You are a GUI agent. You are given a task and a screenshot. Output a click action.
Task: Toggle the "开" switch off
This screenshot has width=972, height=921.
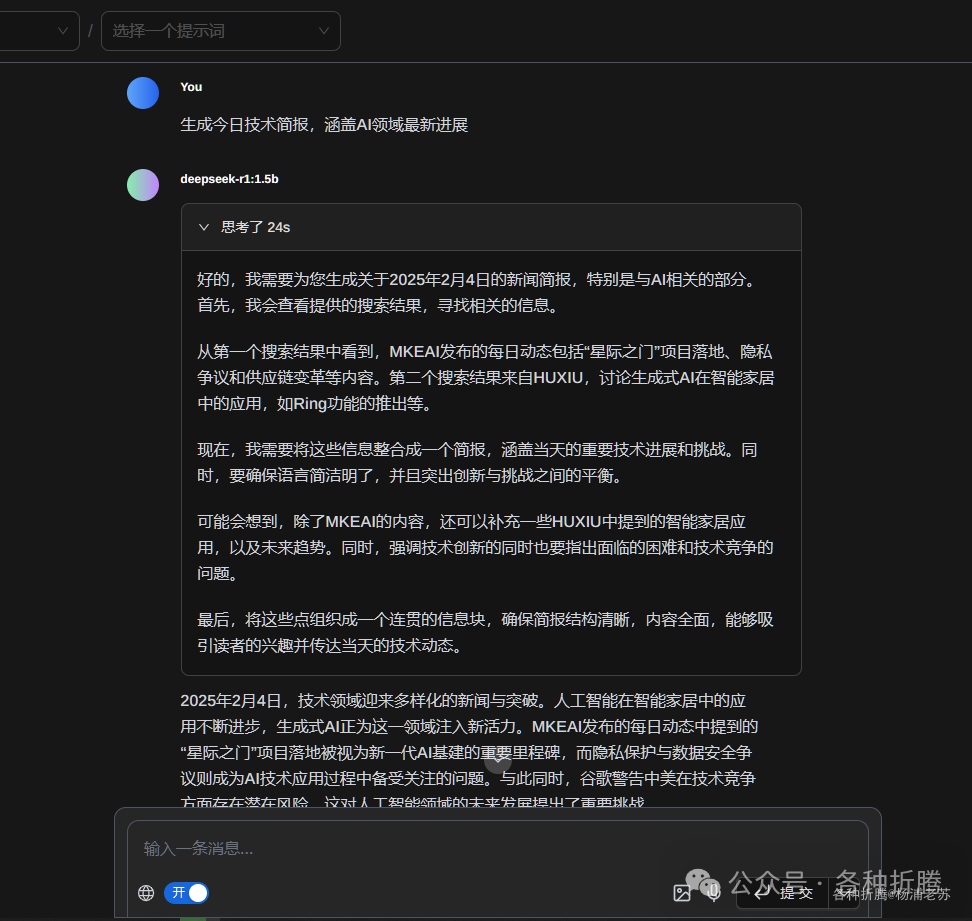(x=187, y=893)
